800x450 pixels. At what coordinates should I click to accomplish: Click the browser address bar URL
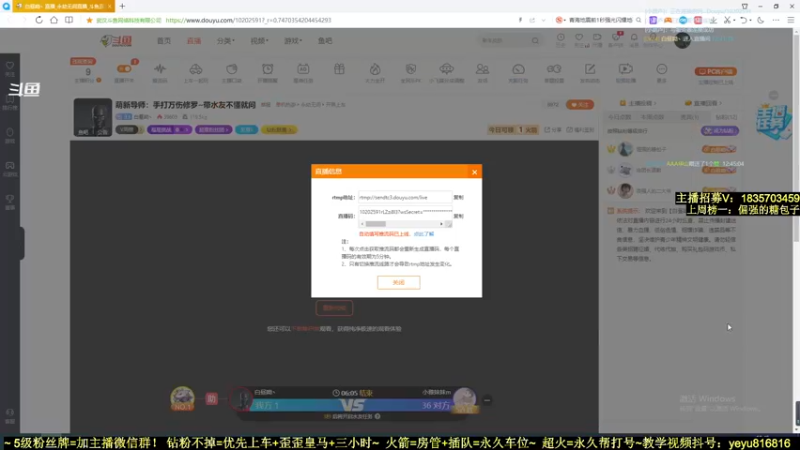point(248,20)
